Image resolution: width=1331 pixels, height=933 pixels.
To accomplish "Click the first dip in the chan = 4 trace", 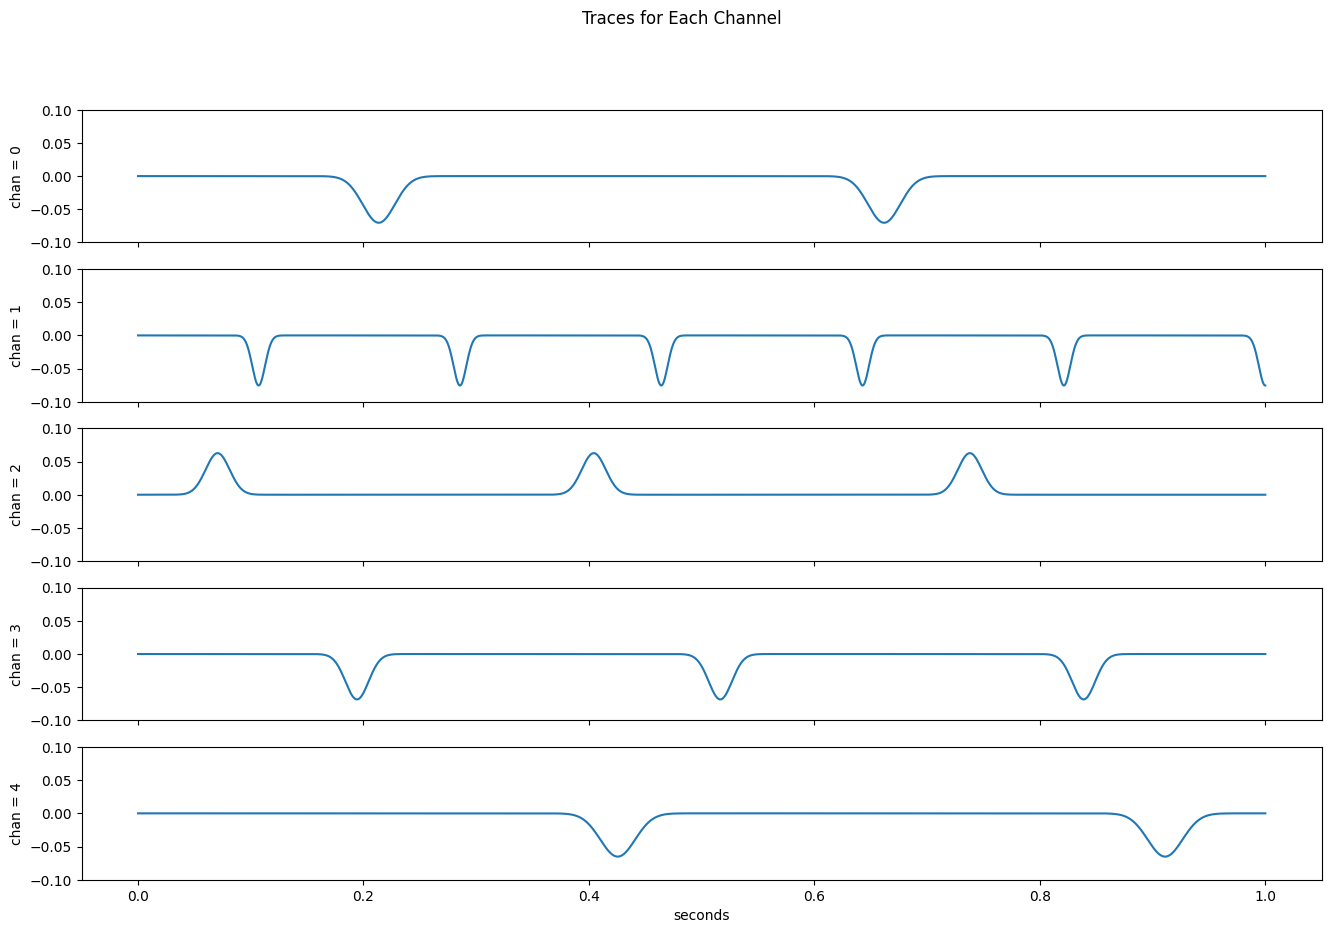I will pyautogui.click(x=618, y=835).
